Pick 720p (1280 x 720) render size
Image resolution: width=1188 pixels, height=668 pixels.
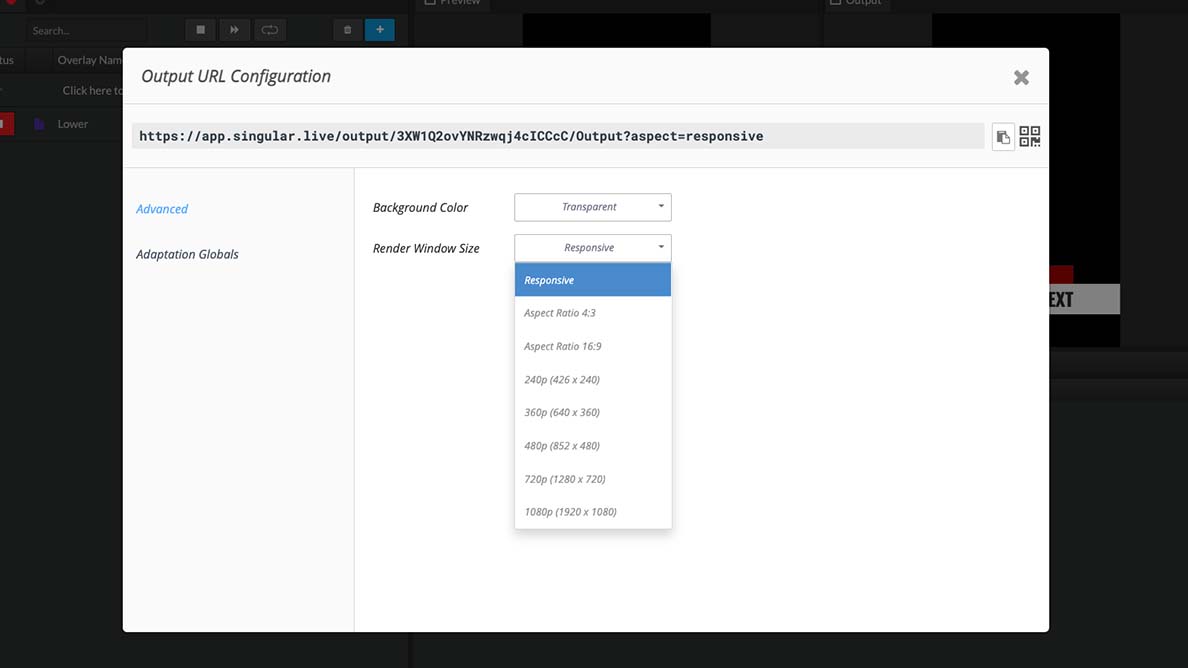pyautogui.click(x=592, y=479)
